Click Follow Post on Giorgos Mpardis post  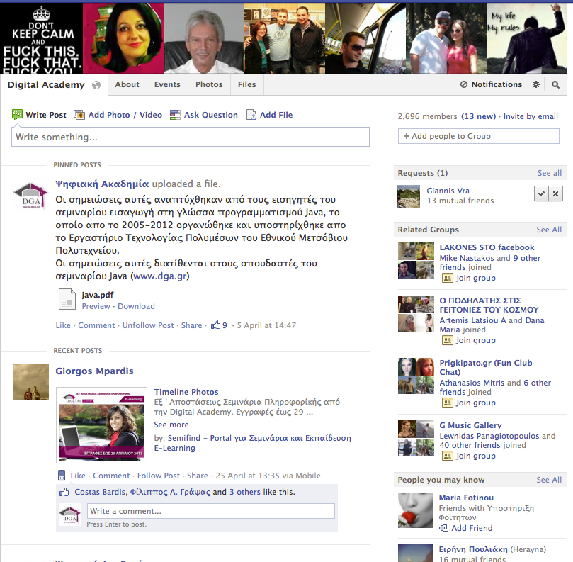tap(159, 475)
